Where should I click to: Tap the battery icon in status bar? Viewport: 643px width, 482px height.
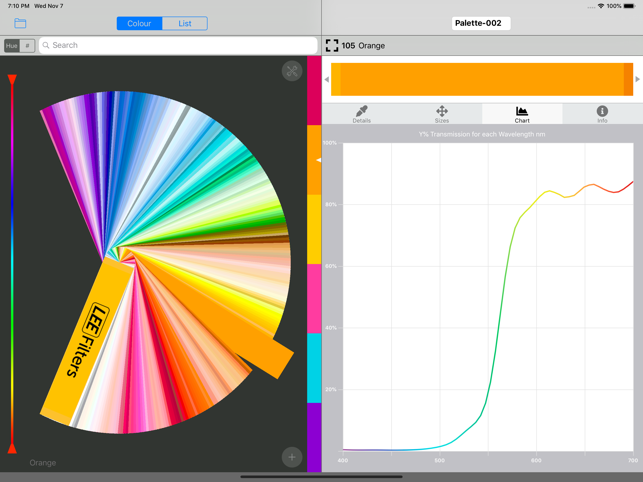pos(630,6)
